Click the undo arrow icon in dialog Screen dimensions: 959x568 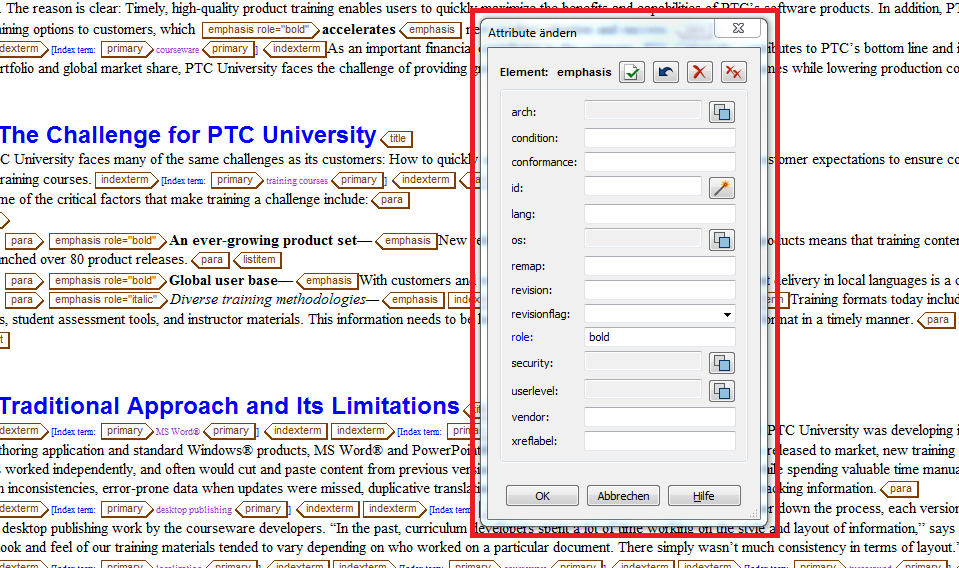[x=665, y=72]
